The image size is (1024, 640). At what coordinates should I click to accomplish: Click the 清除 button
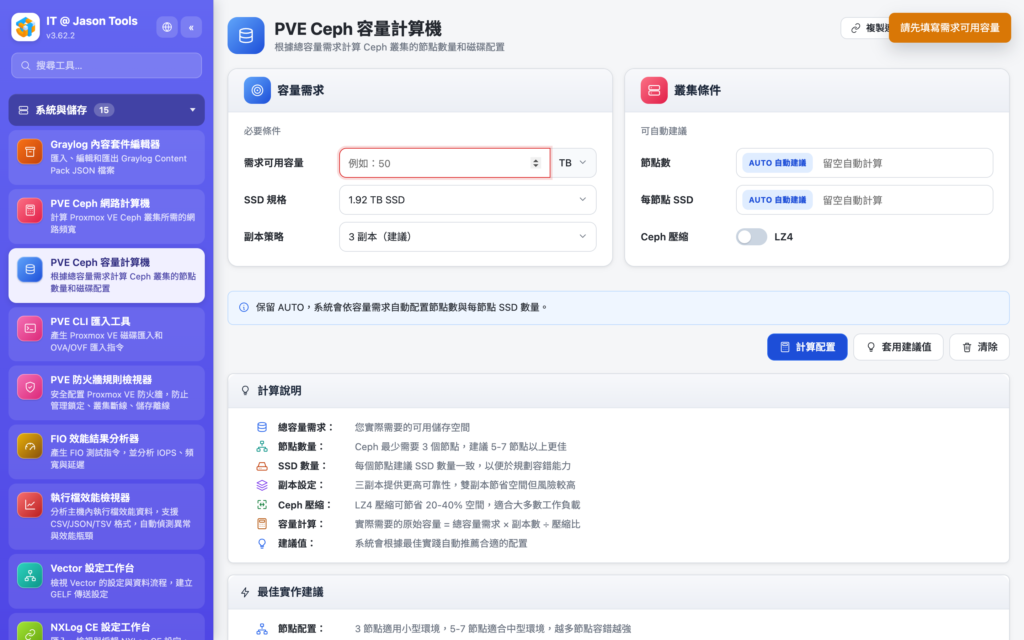pyautogui.click(x=980, y=347)
